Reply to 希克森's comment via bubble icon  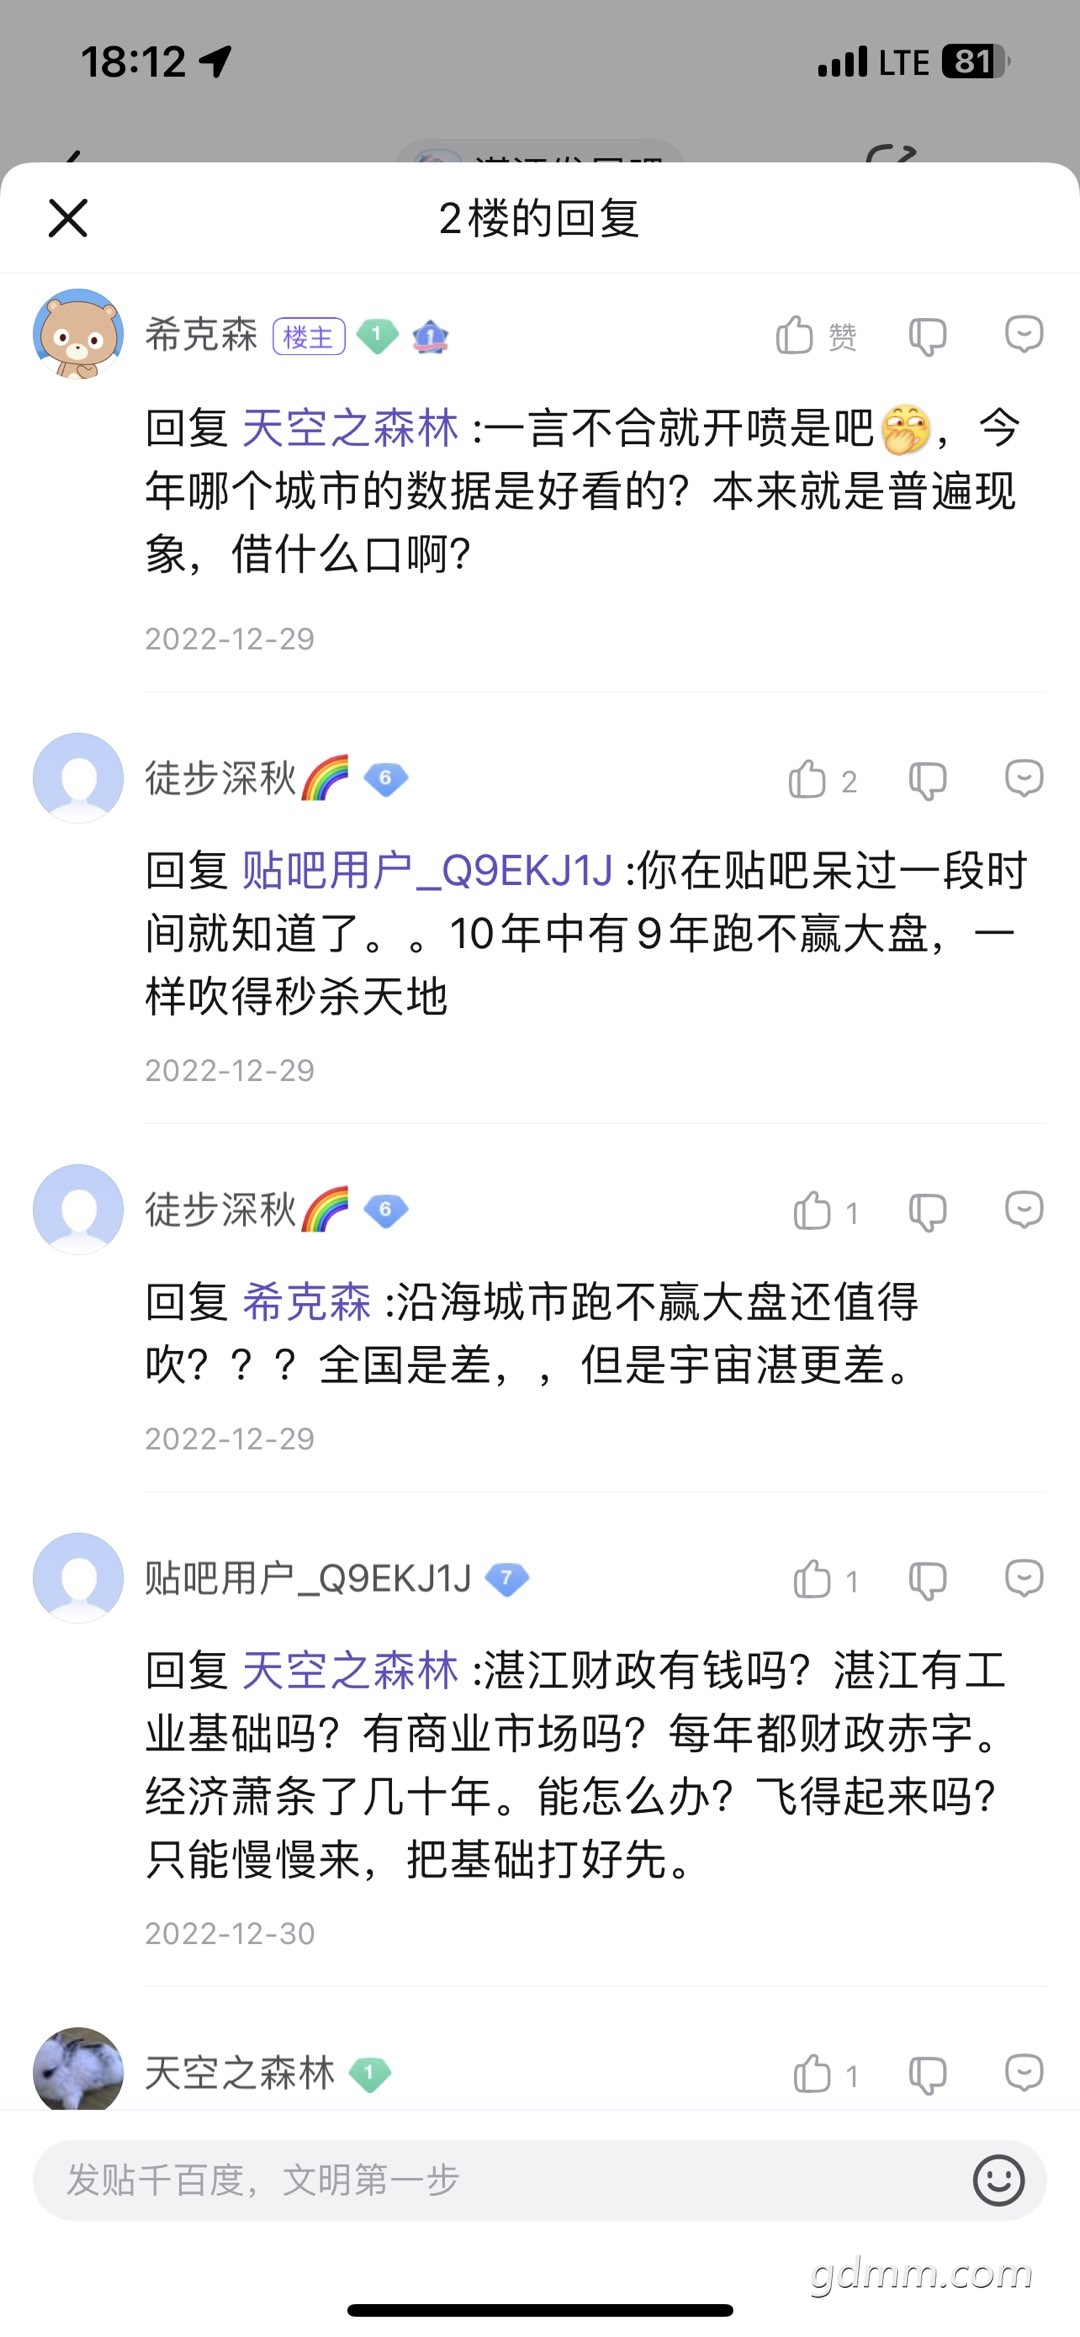(x=1023, y=334)
